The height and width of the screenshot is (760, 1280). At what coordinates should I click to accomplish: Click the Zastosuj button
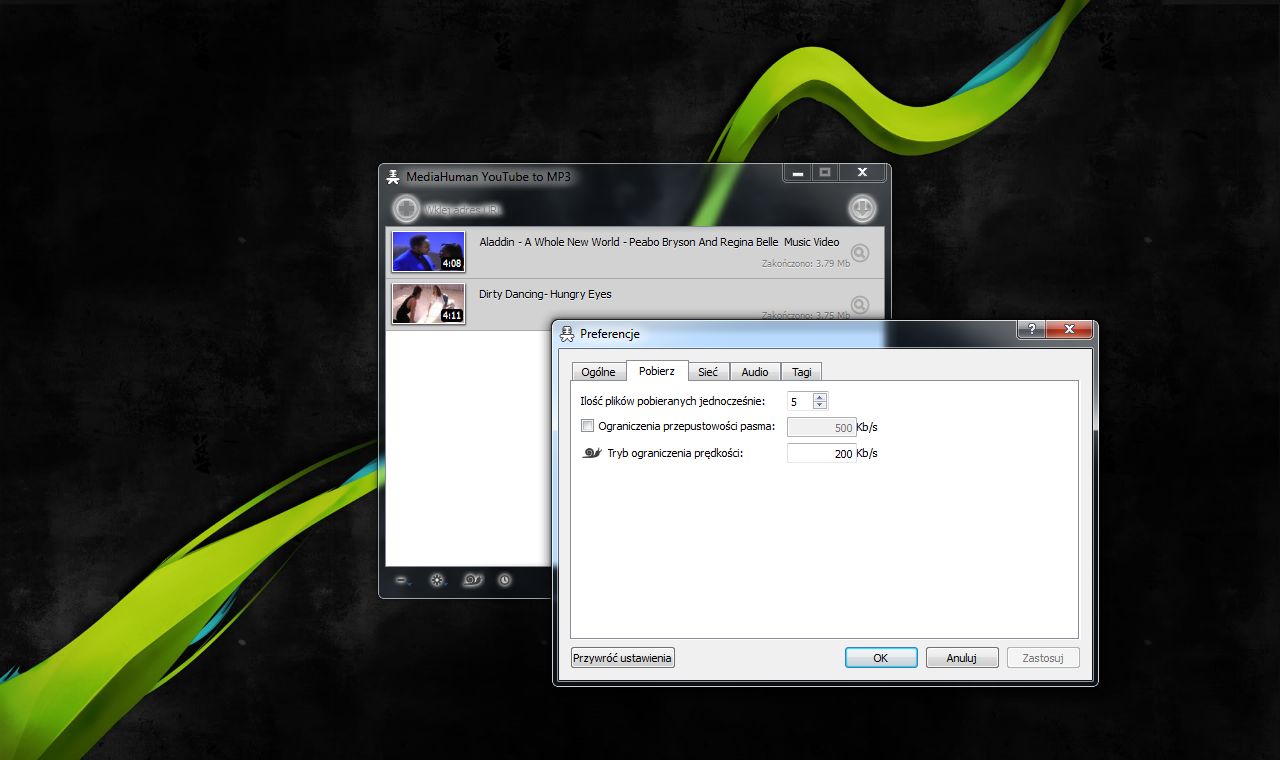click(1043, 658)
